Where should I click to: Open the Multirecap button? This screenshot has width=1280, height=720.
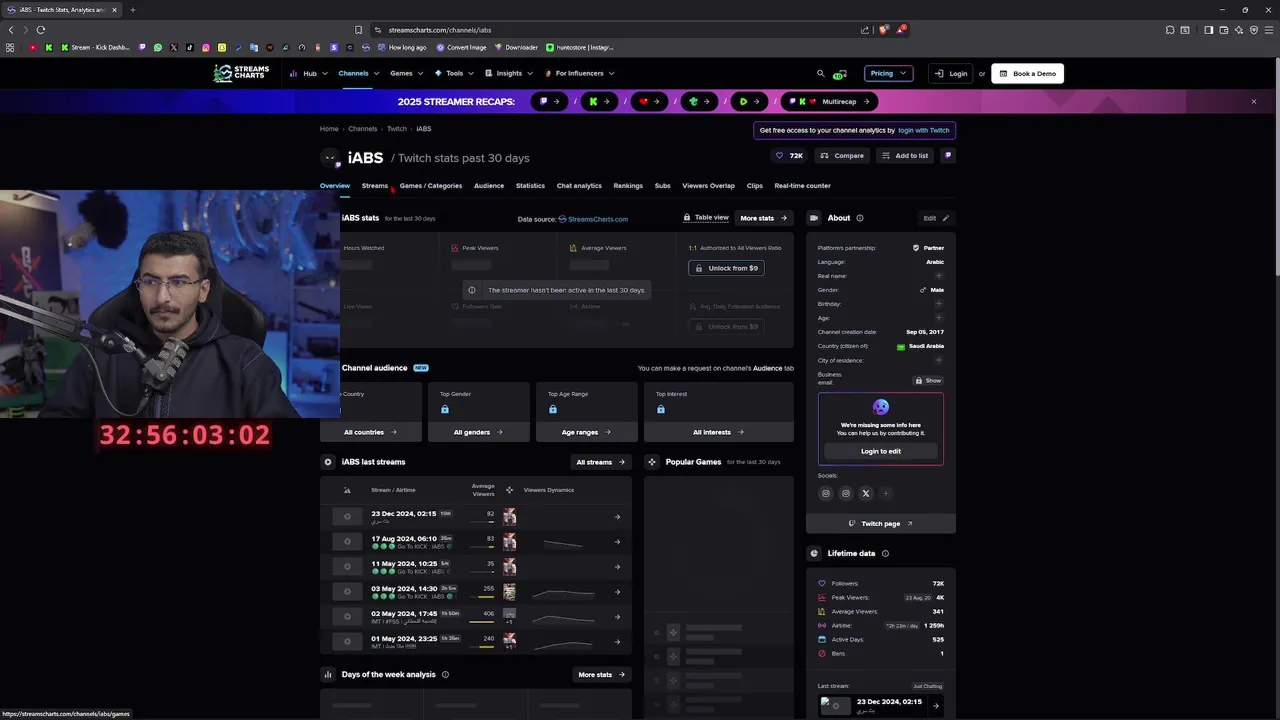829,101
